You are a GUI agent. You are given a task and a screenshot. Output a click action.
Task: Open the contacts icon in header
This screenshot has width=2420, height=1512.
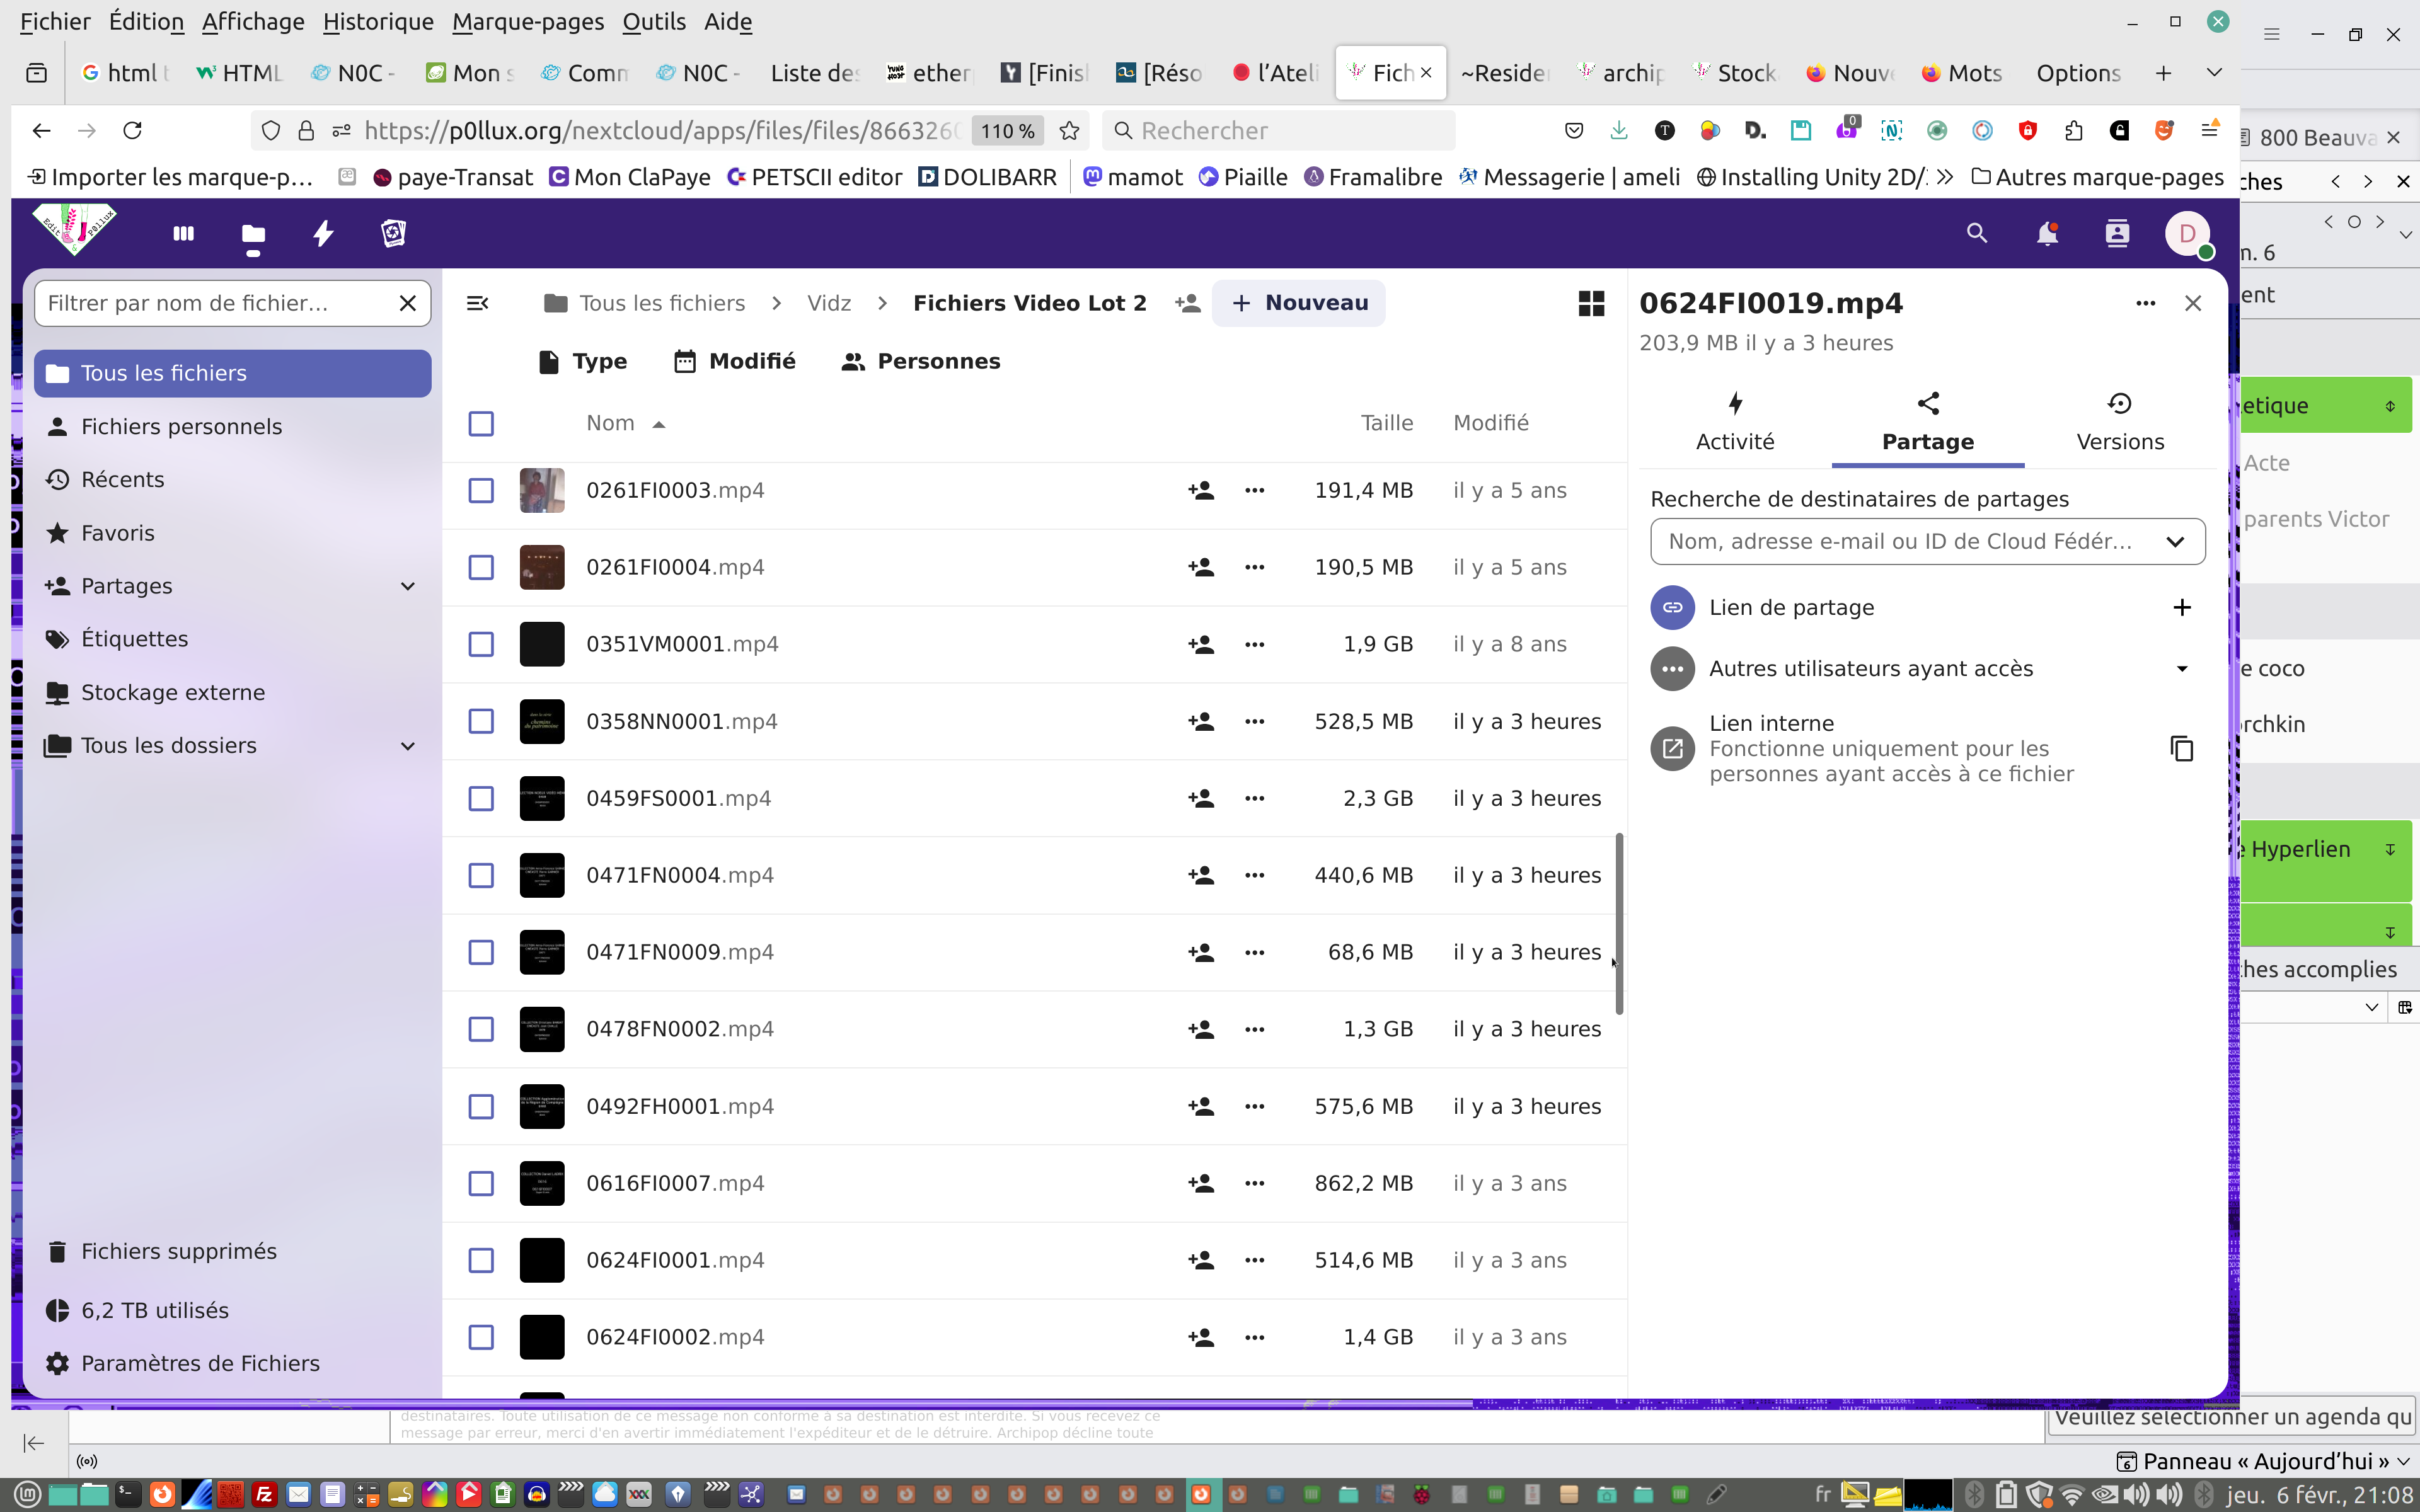click(2117, 234)
